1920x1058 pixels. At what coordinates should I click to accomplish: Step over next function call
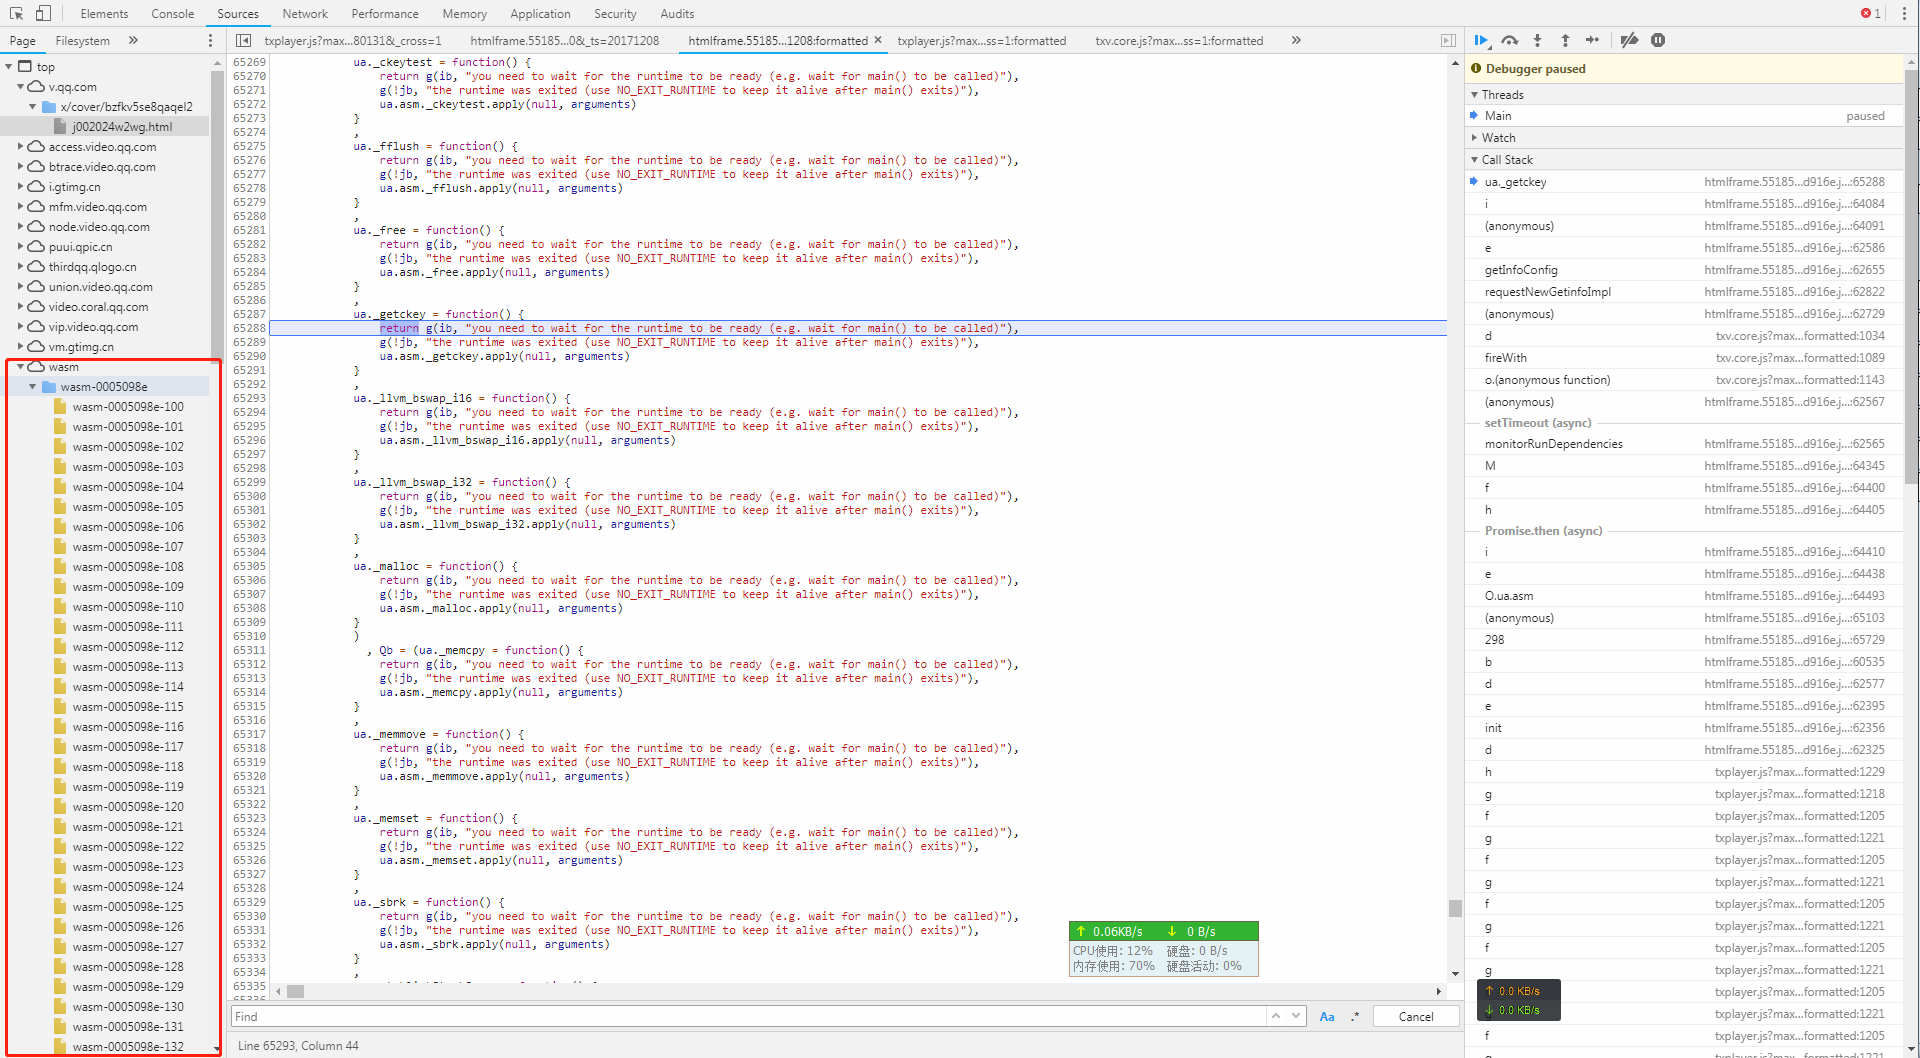(1510, 40)
